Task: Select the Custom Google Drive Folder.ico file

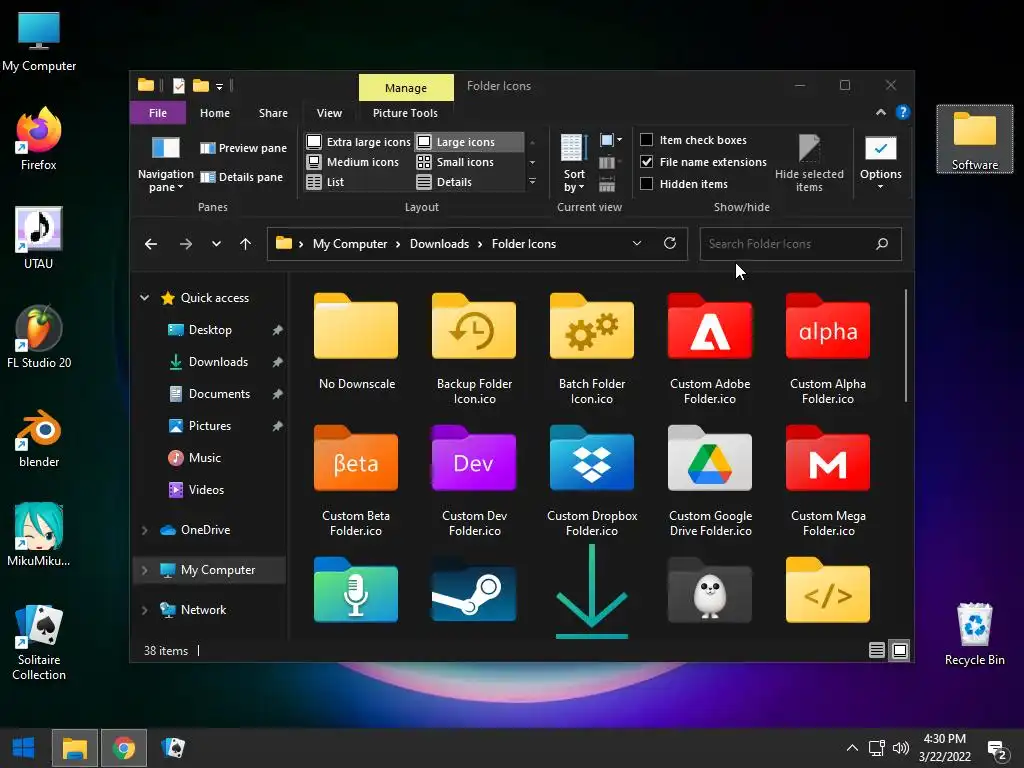Action: (x=710, y=482)
